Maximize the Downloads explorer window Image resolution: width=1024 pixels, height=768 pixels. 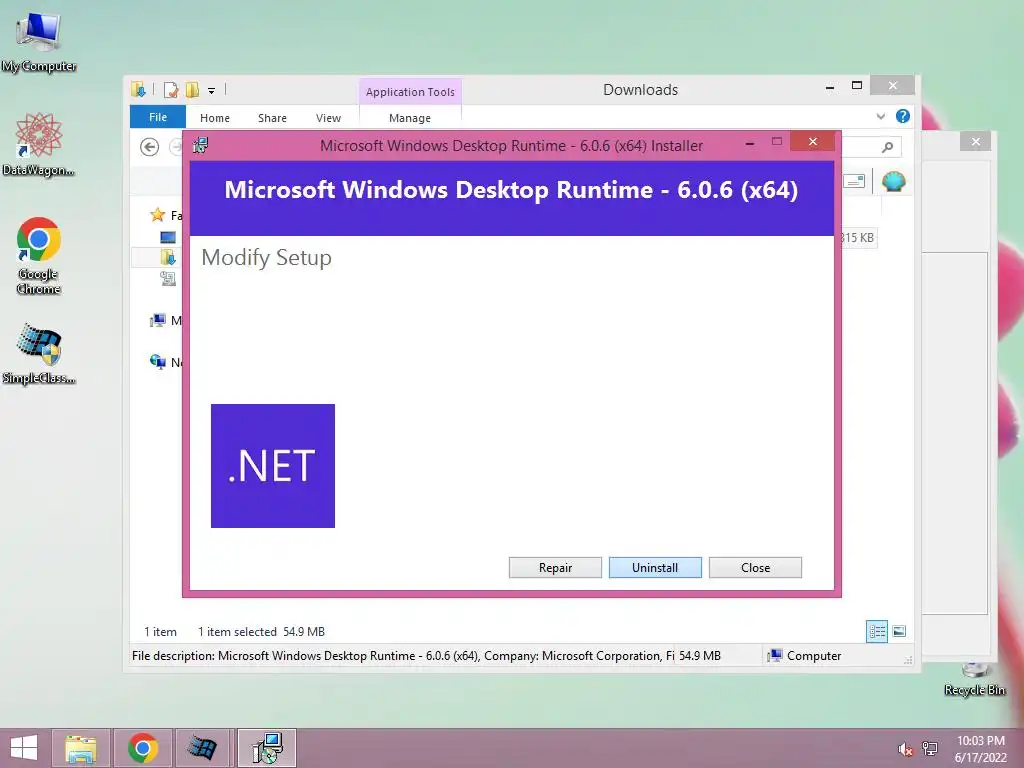point(857,86)
